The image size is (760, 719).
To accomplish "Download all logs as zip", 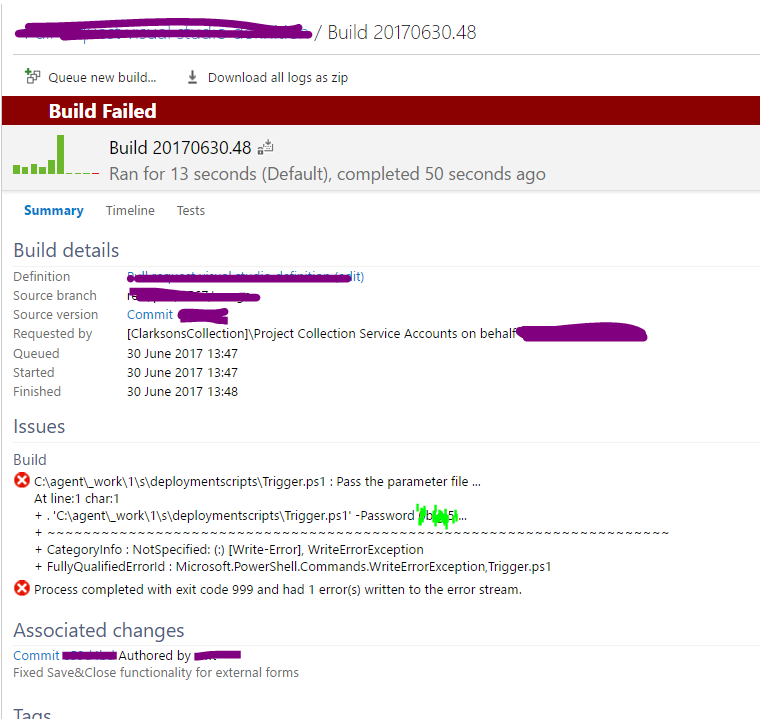I will click(278, 78).
